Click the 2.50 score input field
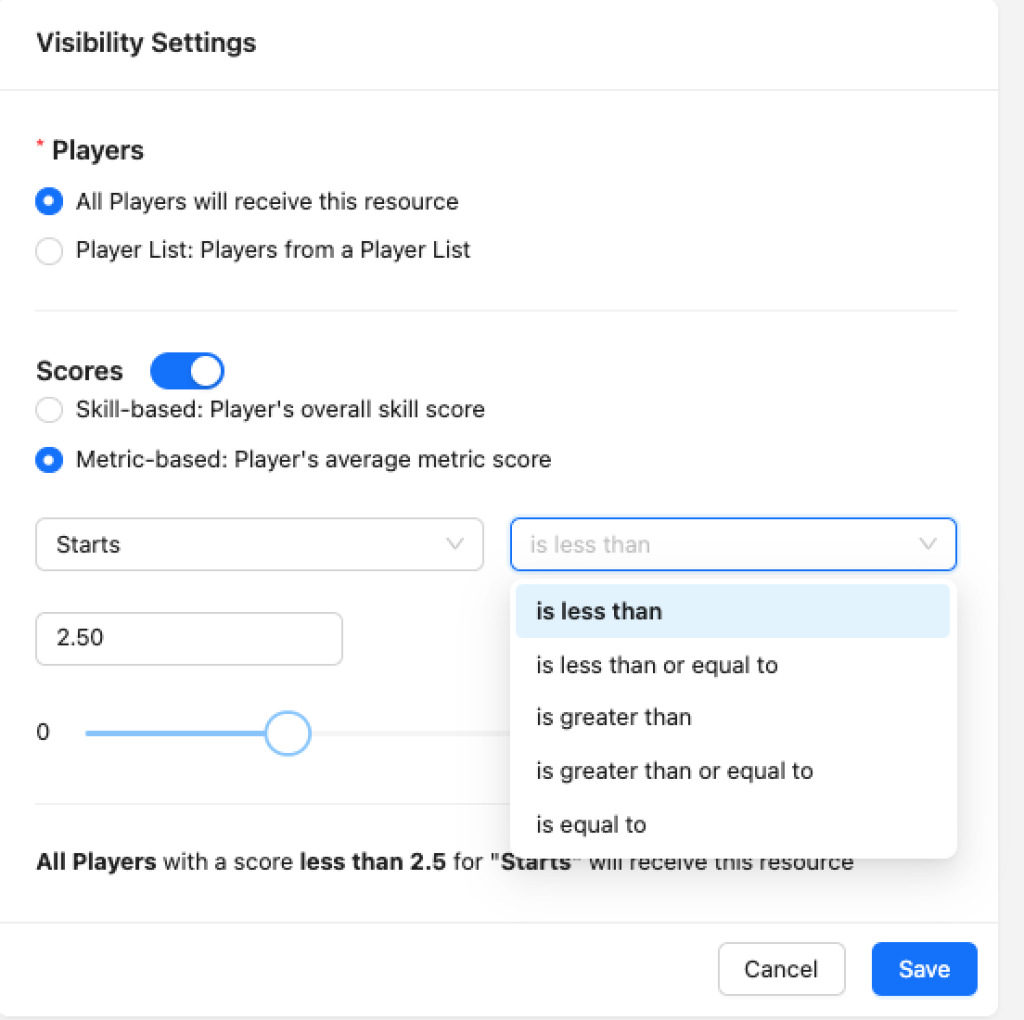Image resolution: width=1024 pixels, height=1020 pixels. (189, 638)
